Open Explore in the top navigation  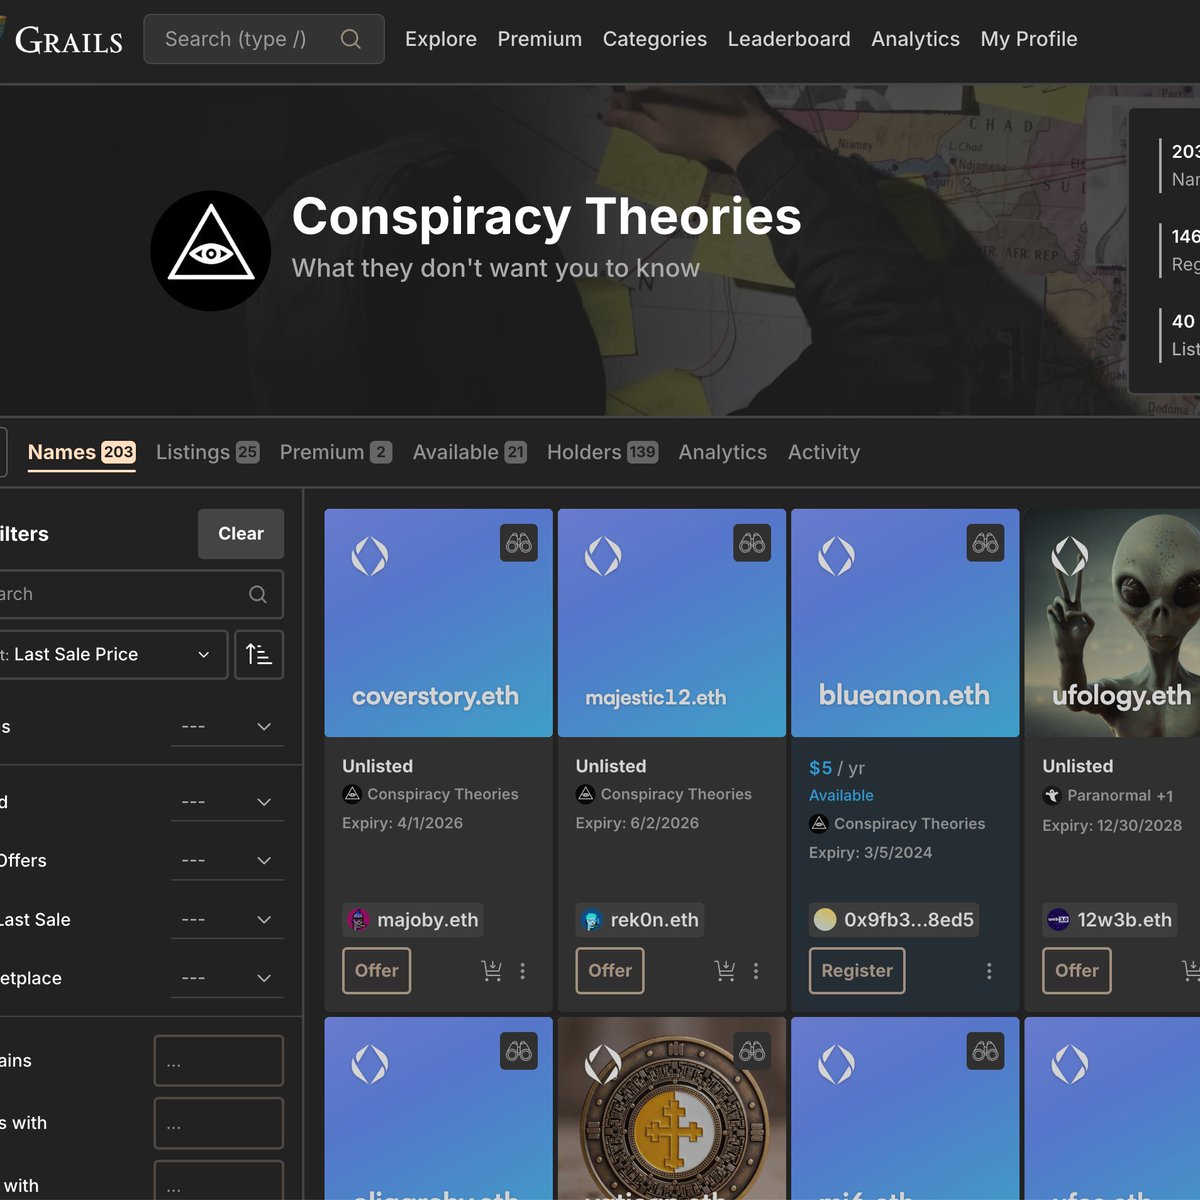point(441,39)
